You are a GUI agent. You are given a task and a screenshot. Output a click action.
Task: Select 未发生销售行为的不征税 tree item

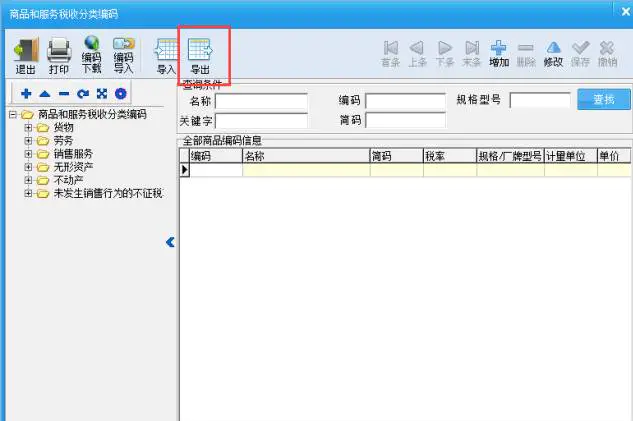(107, 194)
